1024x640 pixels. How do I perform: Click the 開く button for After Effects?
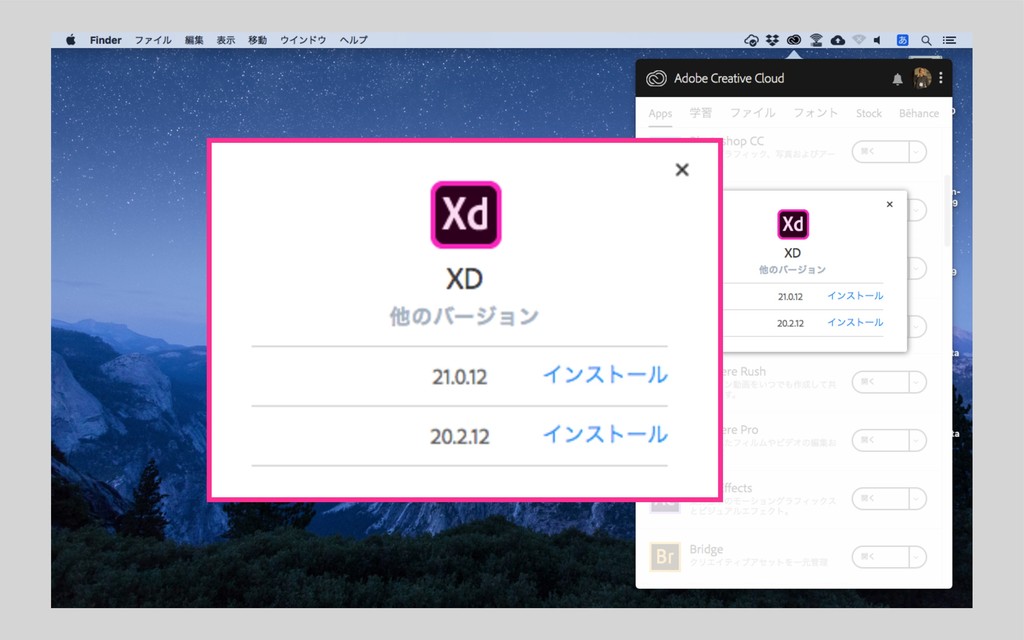pos(880,499)
